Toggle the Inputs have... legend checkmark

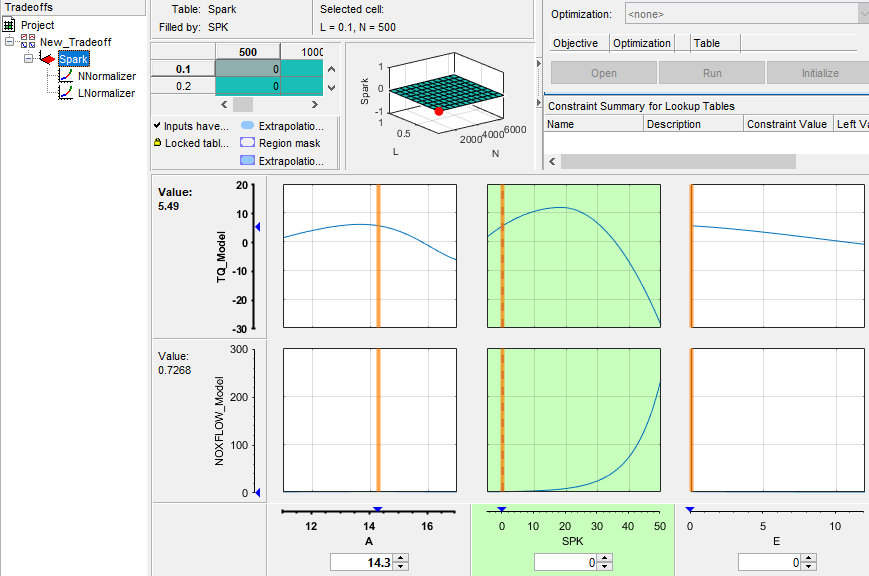point(156,126)
